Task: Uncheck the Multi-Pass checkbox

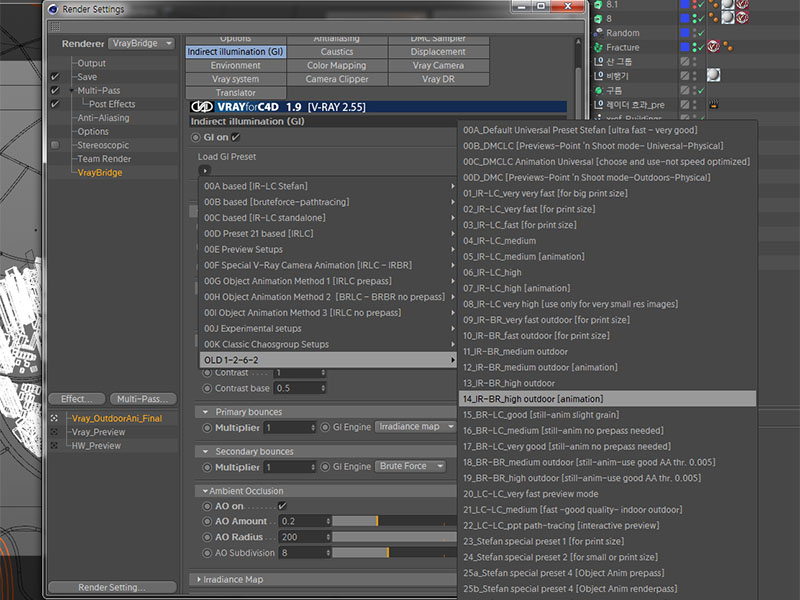Action: click(55, 90)
